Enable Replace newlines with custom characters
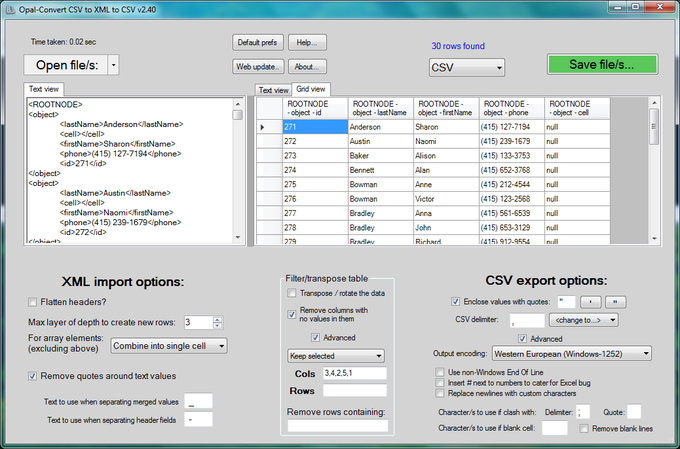 [x=440, y=393]
